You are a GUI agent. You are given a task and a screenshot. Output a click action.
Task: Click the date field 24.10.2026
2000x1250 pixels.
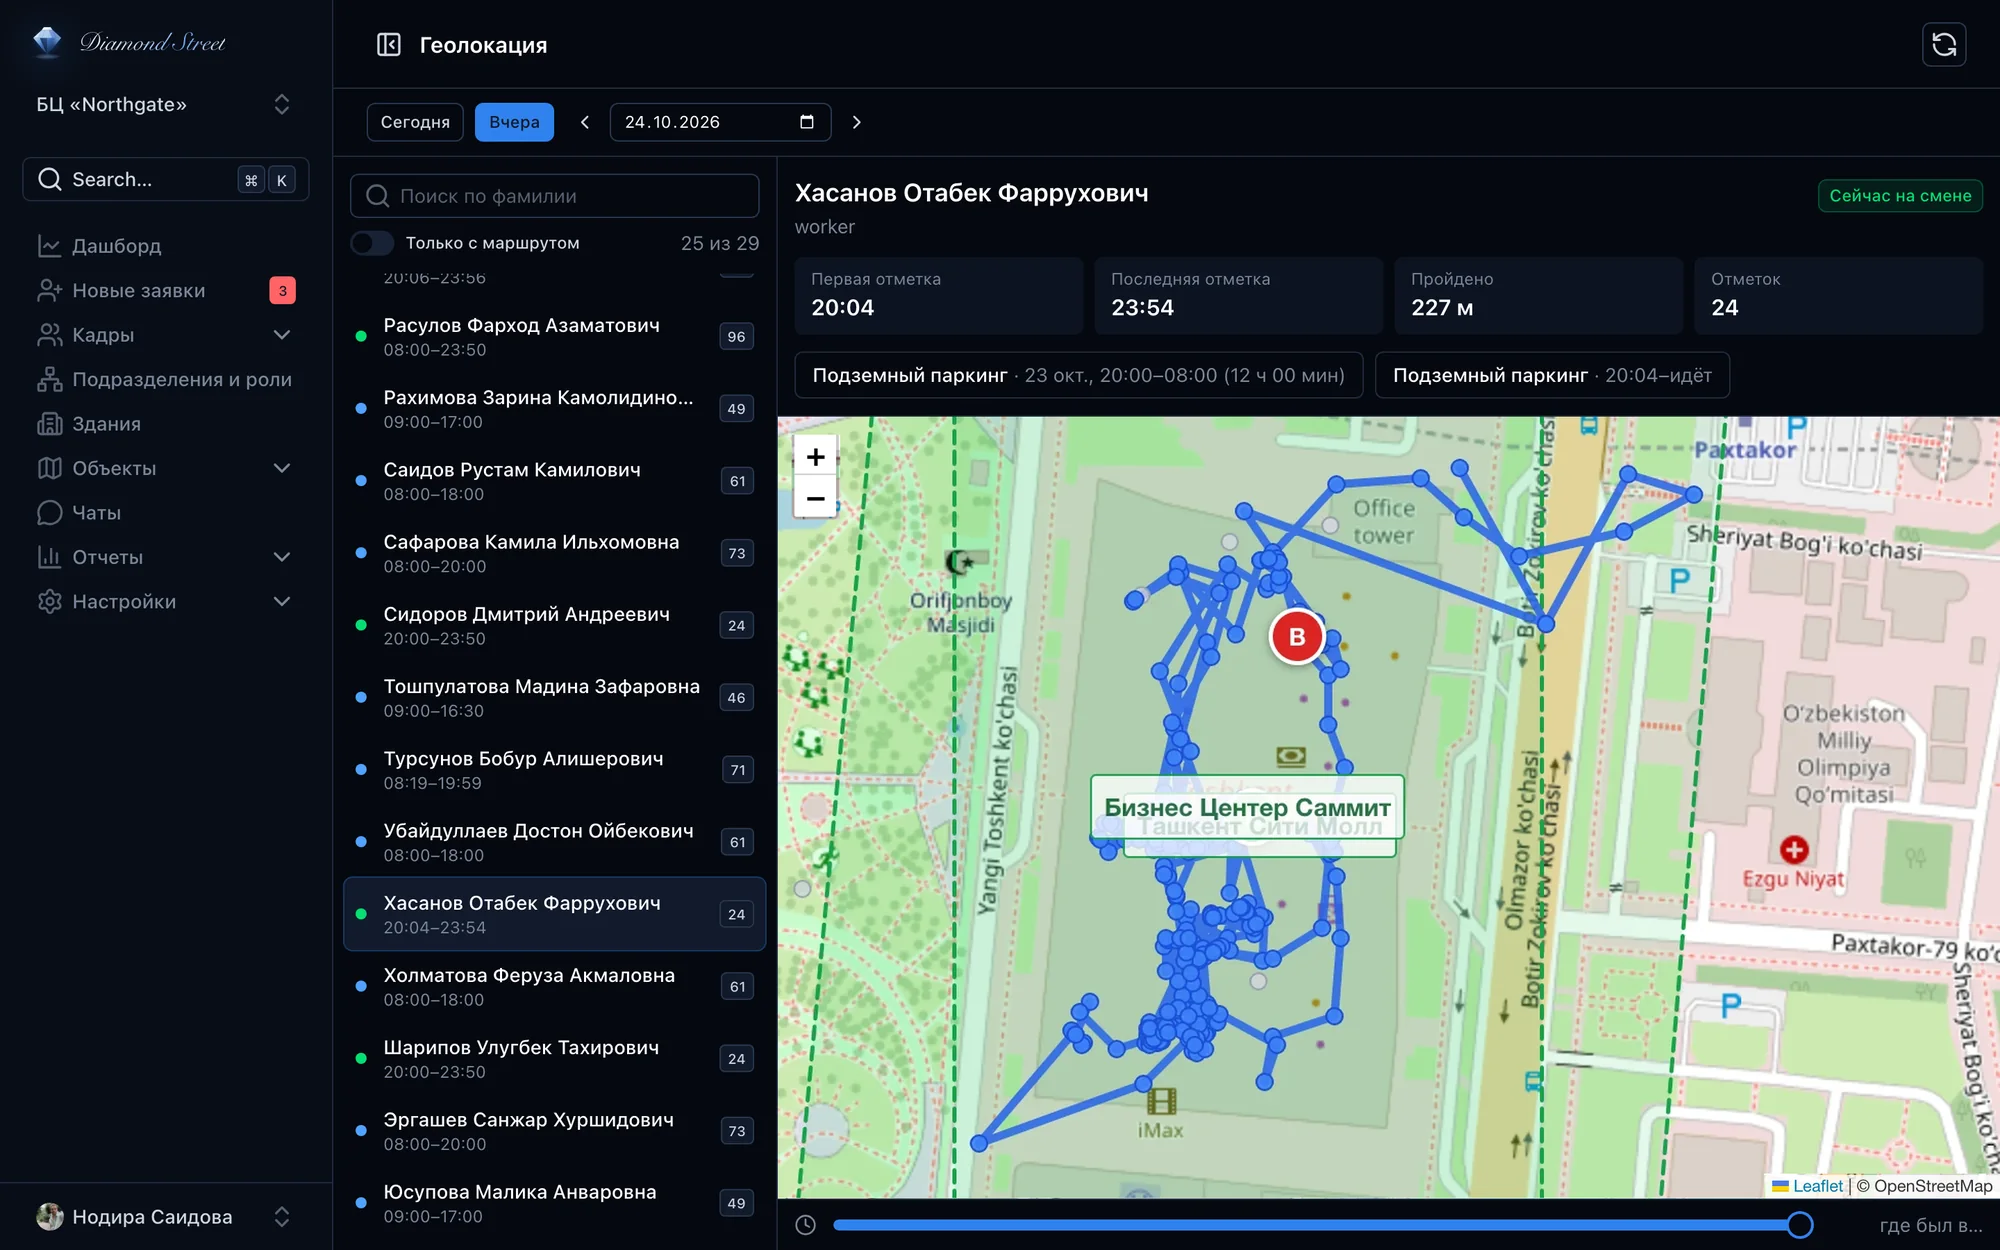pos(720,122)
